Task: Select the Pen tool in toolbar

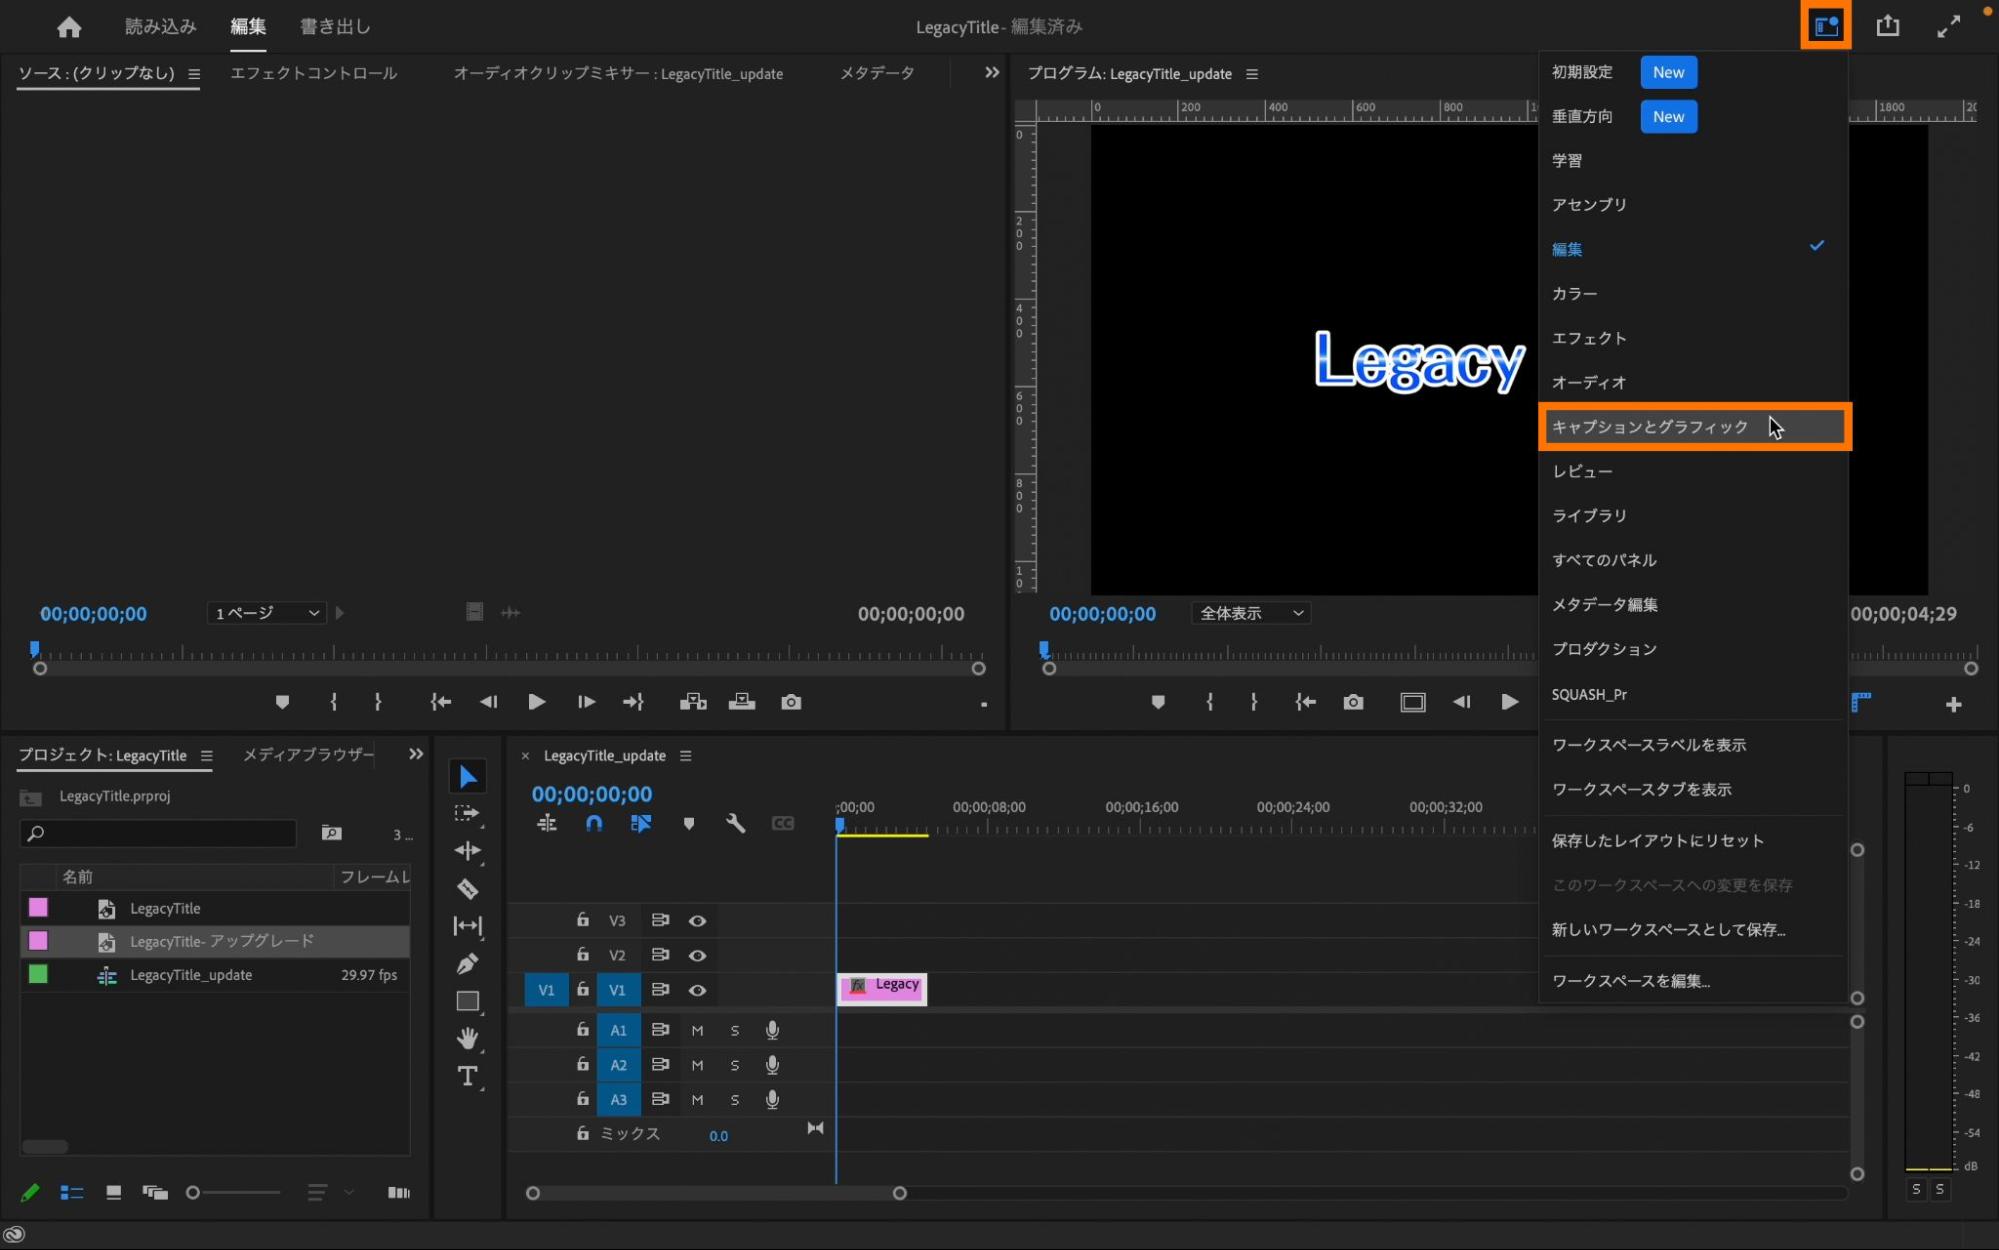Action: [467, 964]
